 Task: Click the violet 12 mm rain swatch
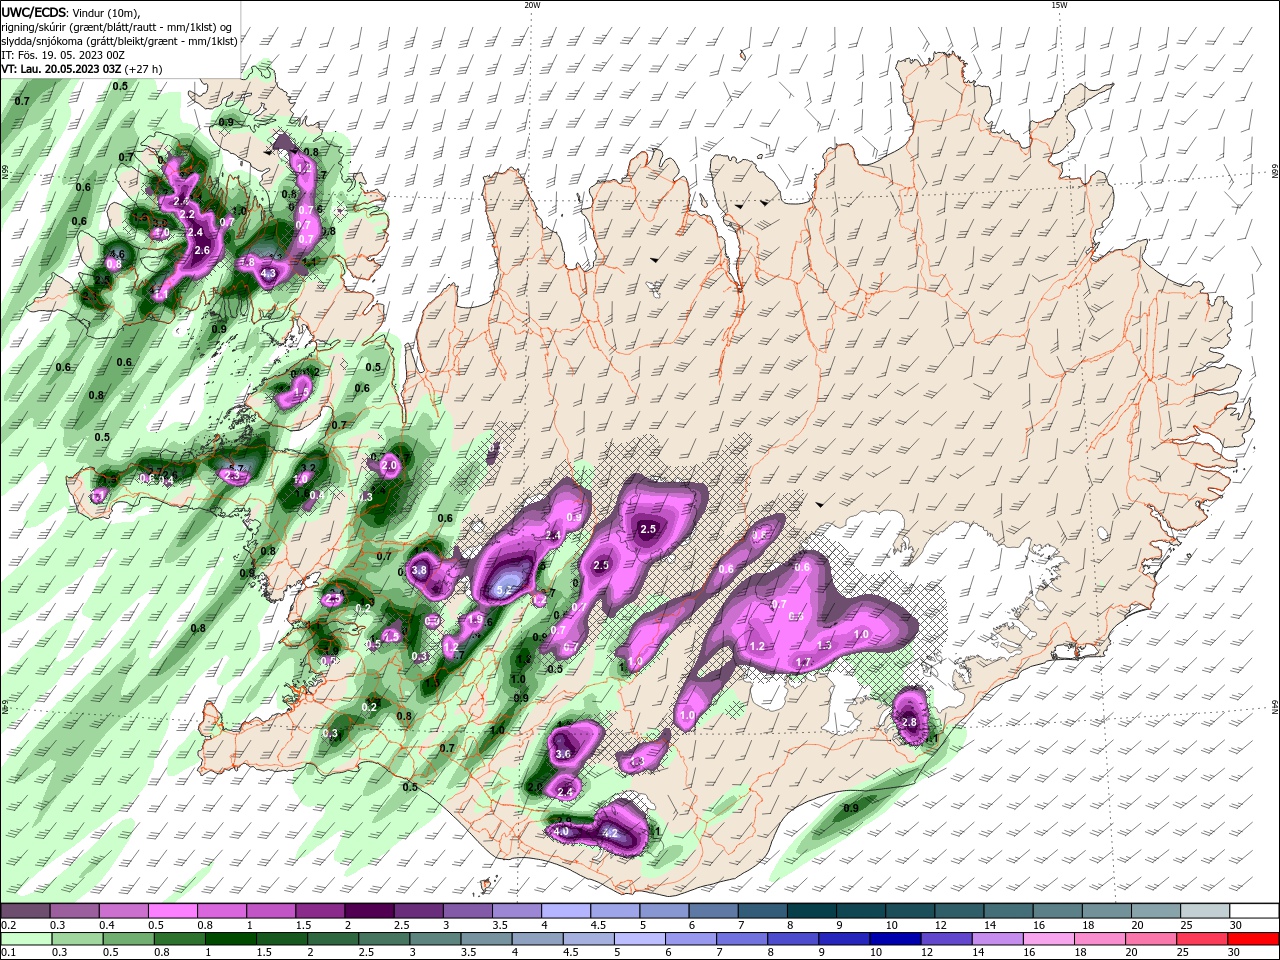(x=947, y=940)
